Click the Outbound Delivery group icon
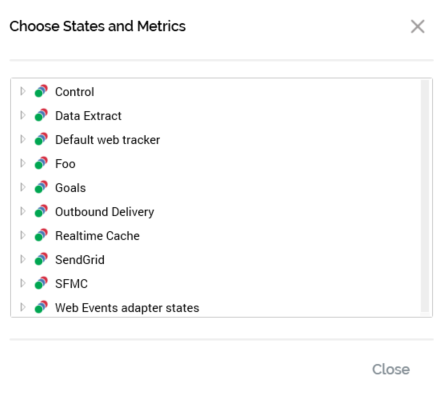444x393 pixels. tap(41, 211)
